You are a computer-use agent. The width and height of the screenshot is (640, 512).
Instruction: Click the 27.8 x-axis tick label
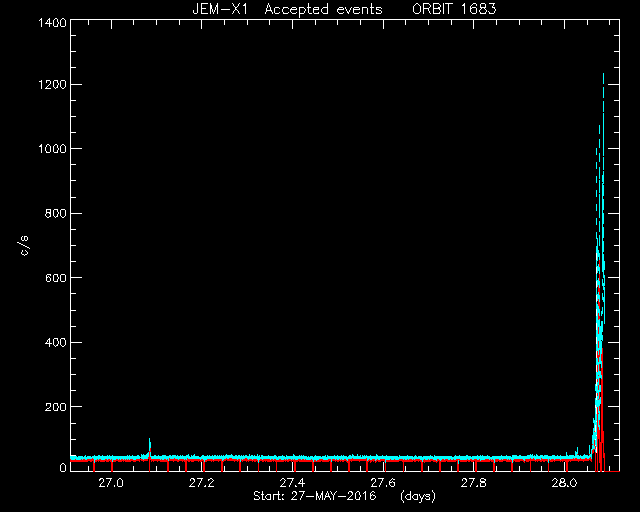tap(473, 483)
